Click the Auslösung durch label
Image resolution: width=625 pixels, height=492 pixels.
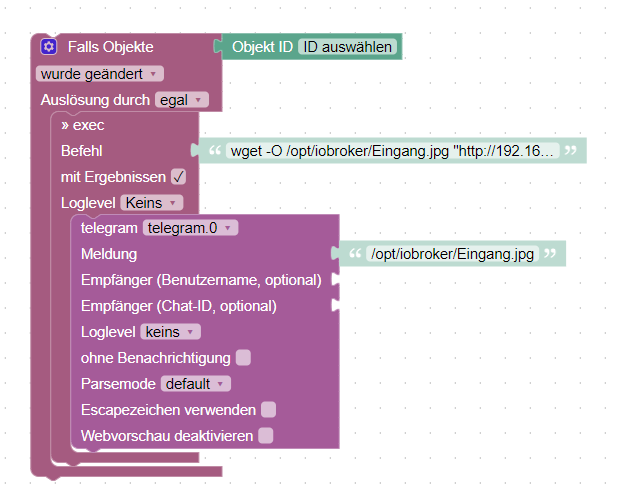click(95, 100)
